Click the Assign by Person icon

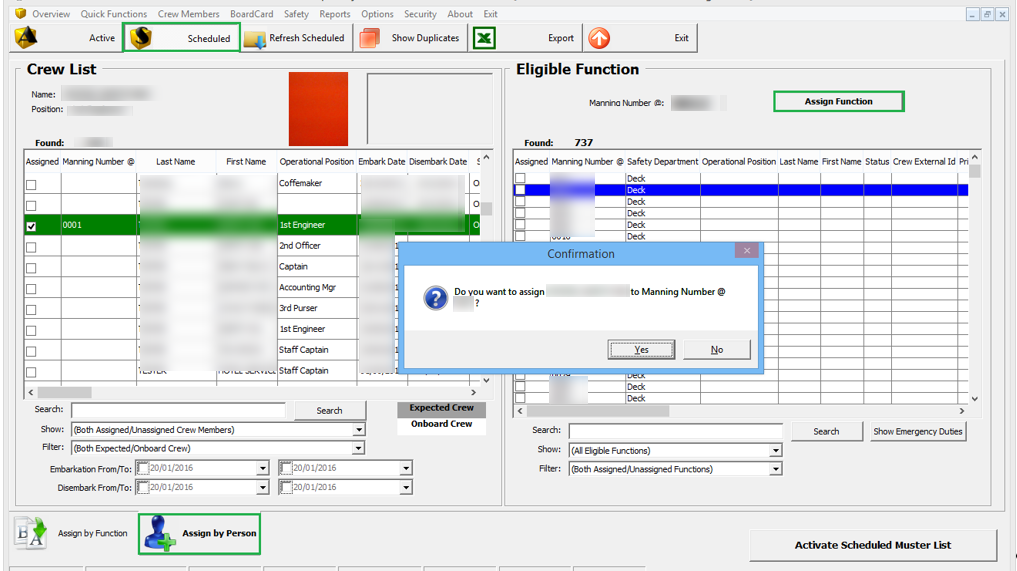(x=160, y=533)
